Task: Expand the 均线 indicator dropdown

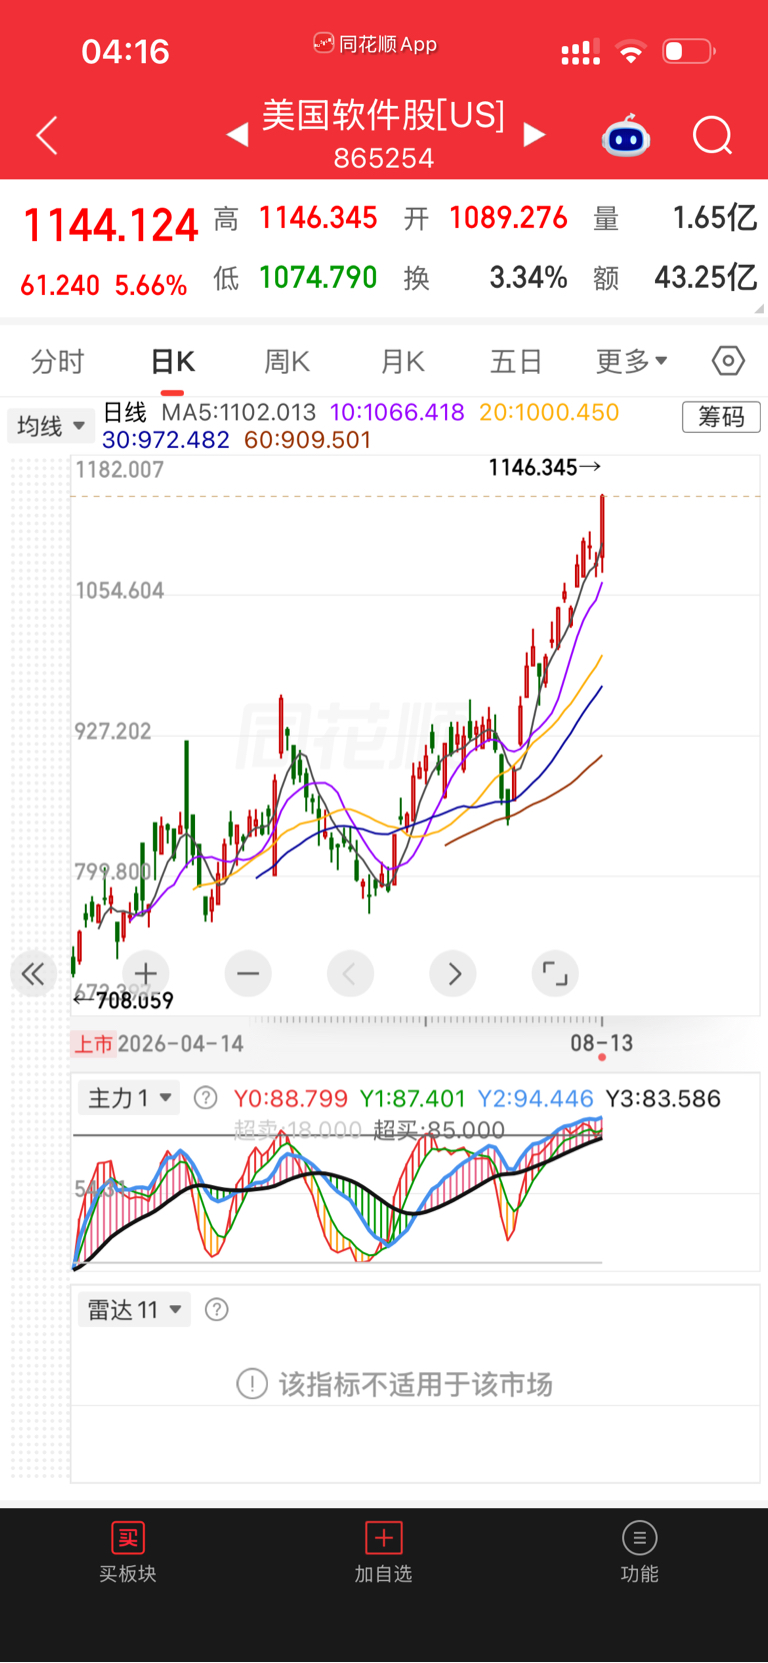Action: (x=51, y=426)
